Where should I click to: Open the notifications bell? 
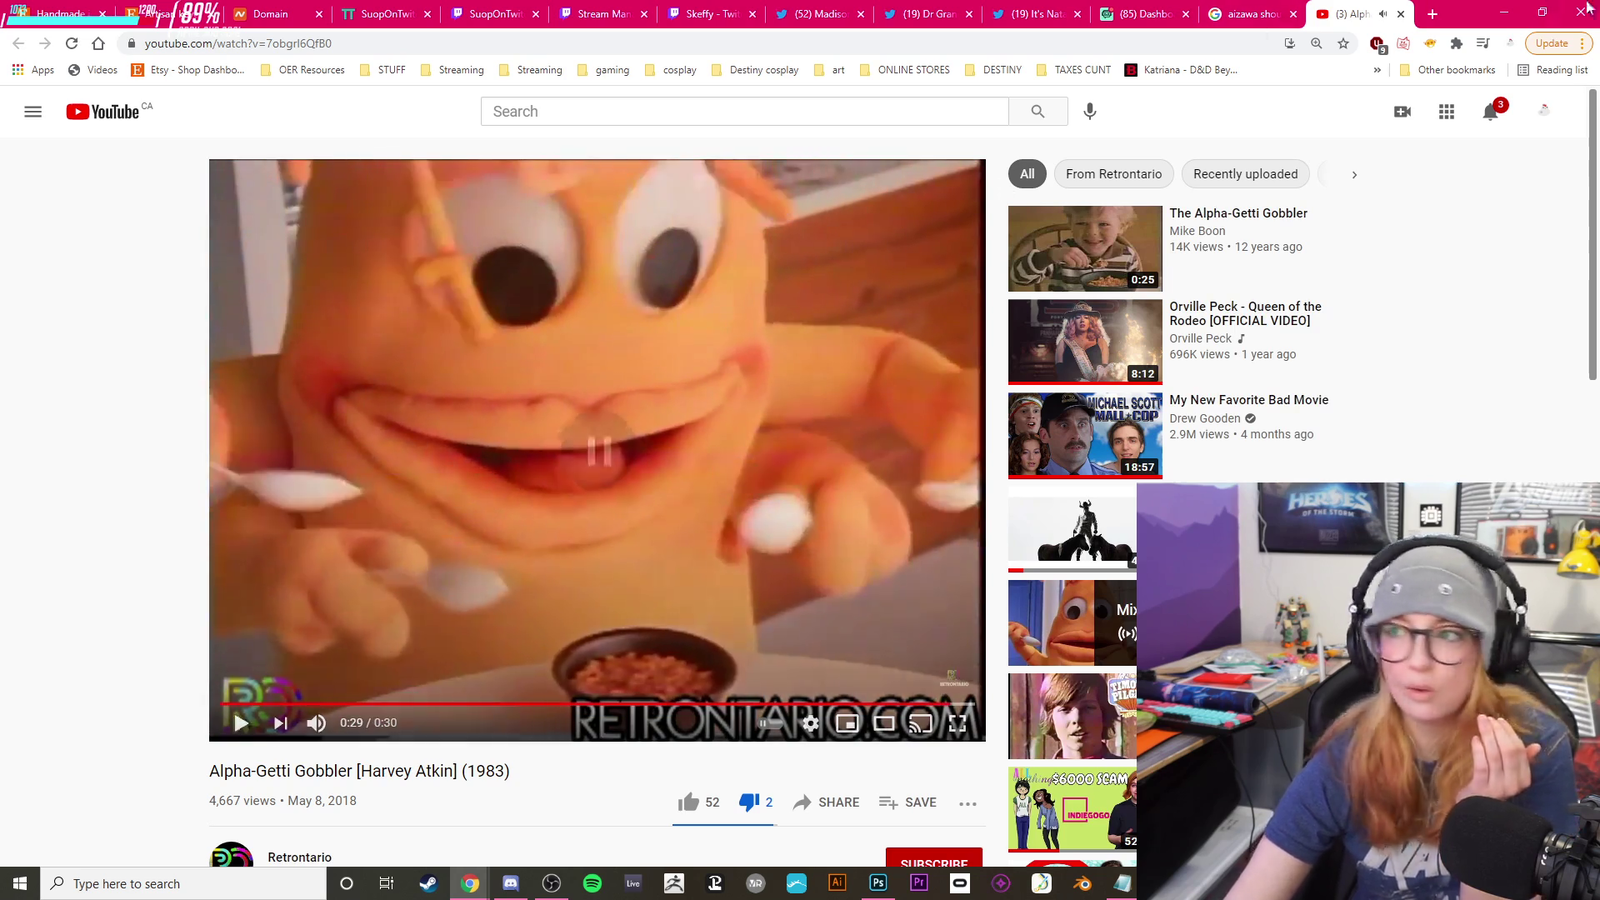pyautogui.click(x=1491, y=112)
